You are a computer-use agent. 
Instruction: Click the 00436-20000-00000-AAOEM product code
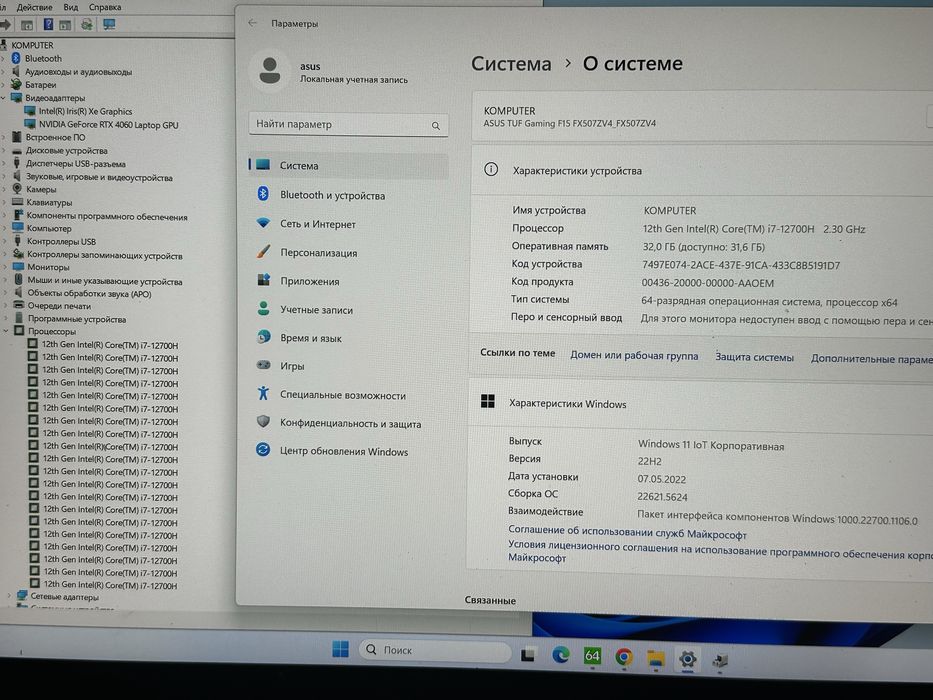point(707,283)
